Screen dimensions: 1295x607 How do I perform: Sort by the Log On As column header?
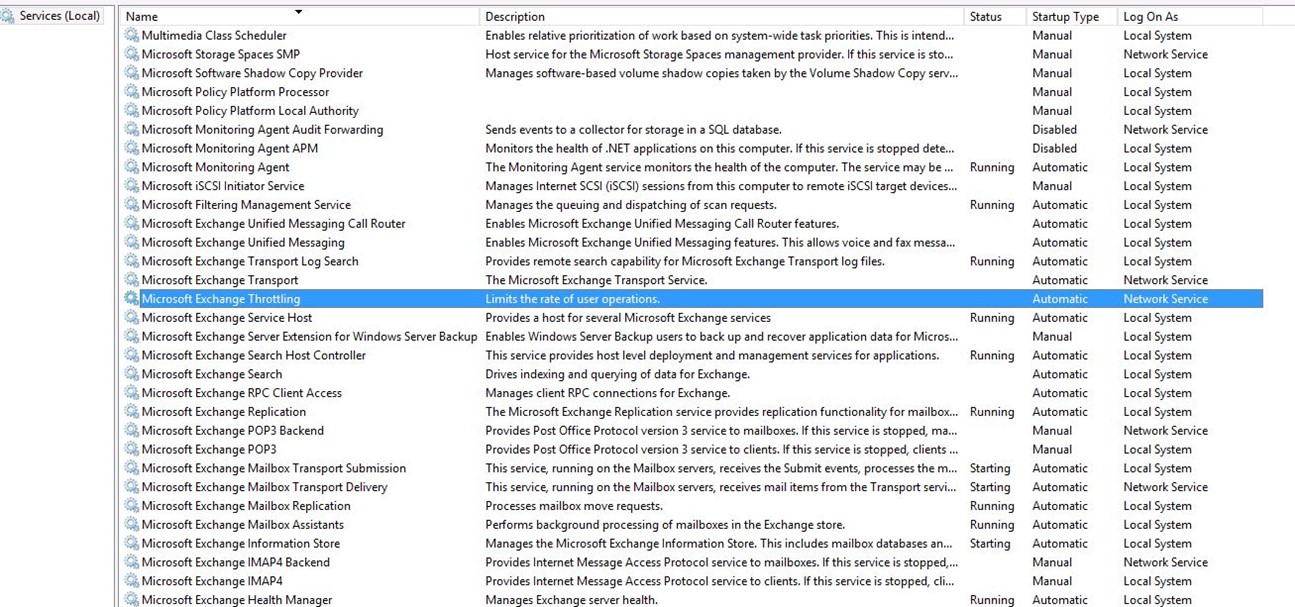(x=1190, y=17)
